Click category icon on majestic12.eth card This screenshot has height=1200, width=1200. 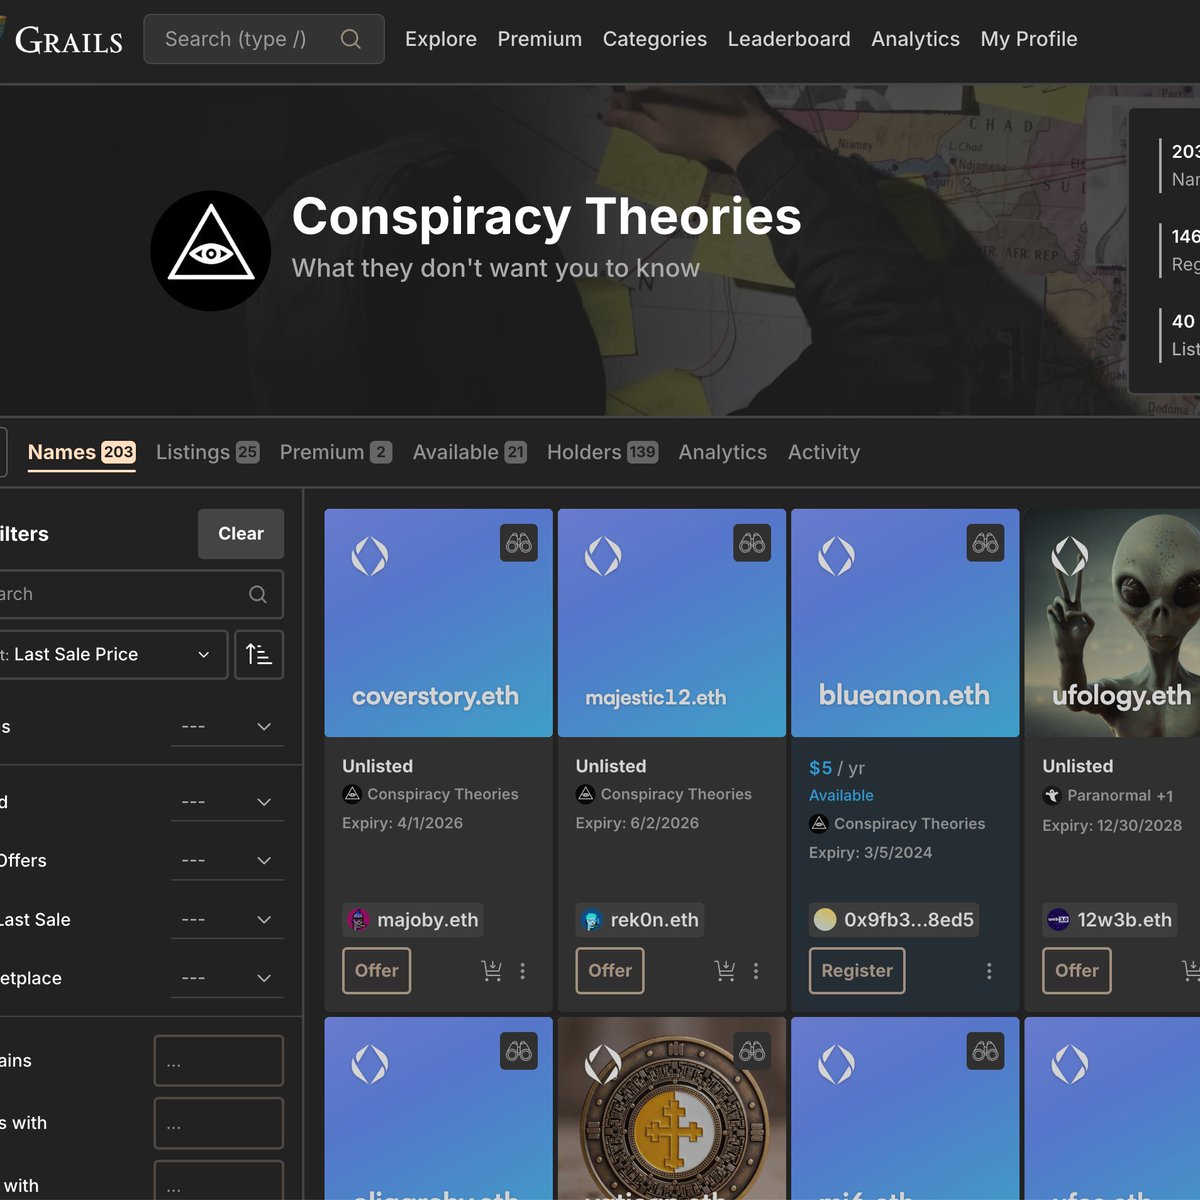pyautogui.click(x=586, y=794)
